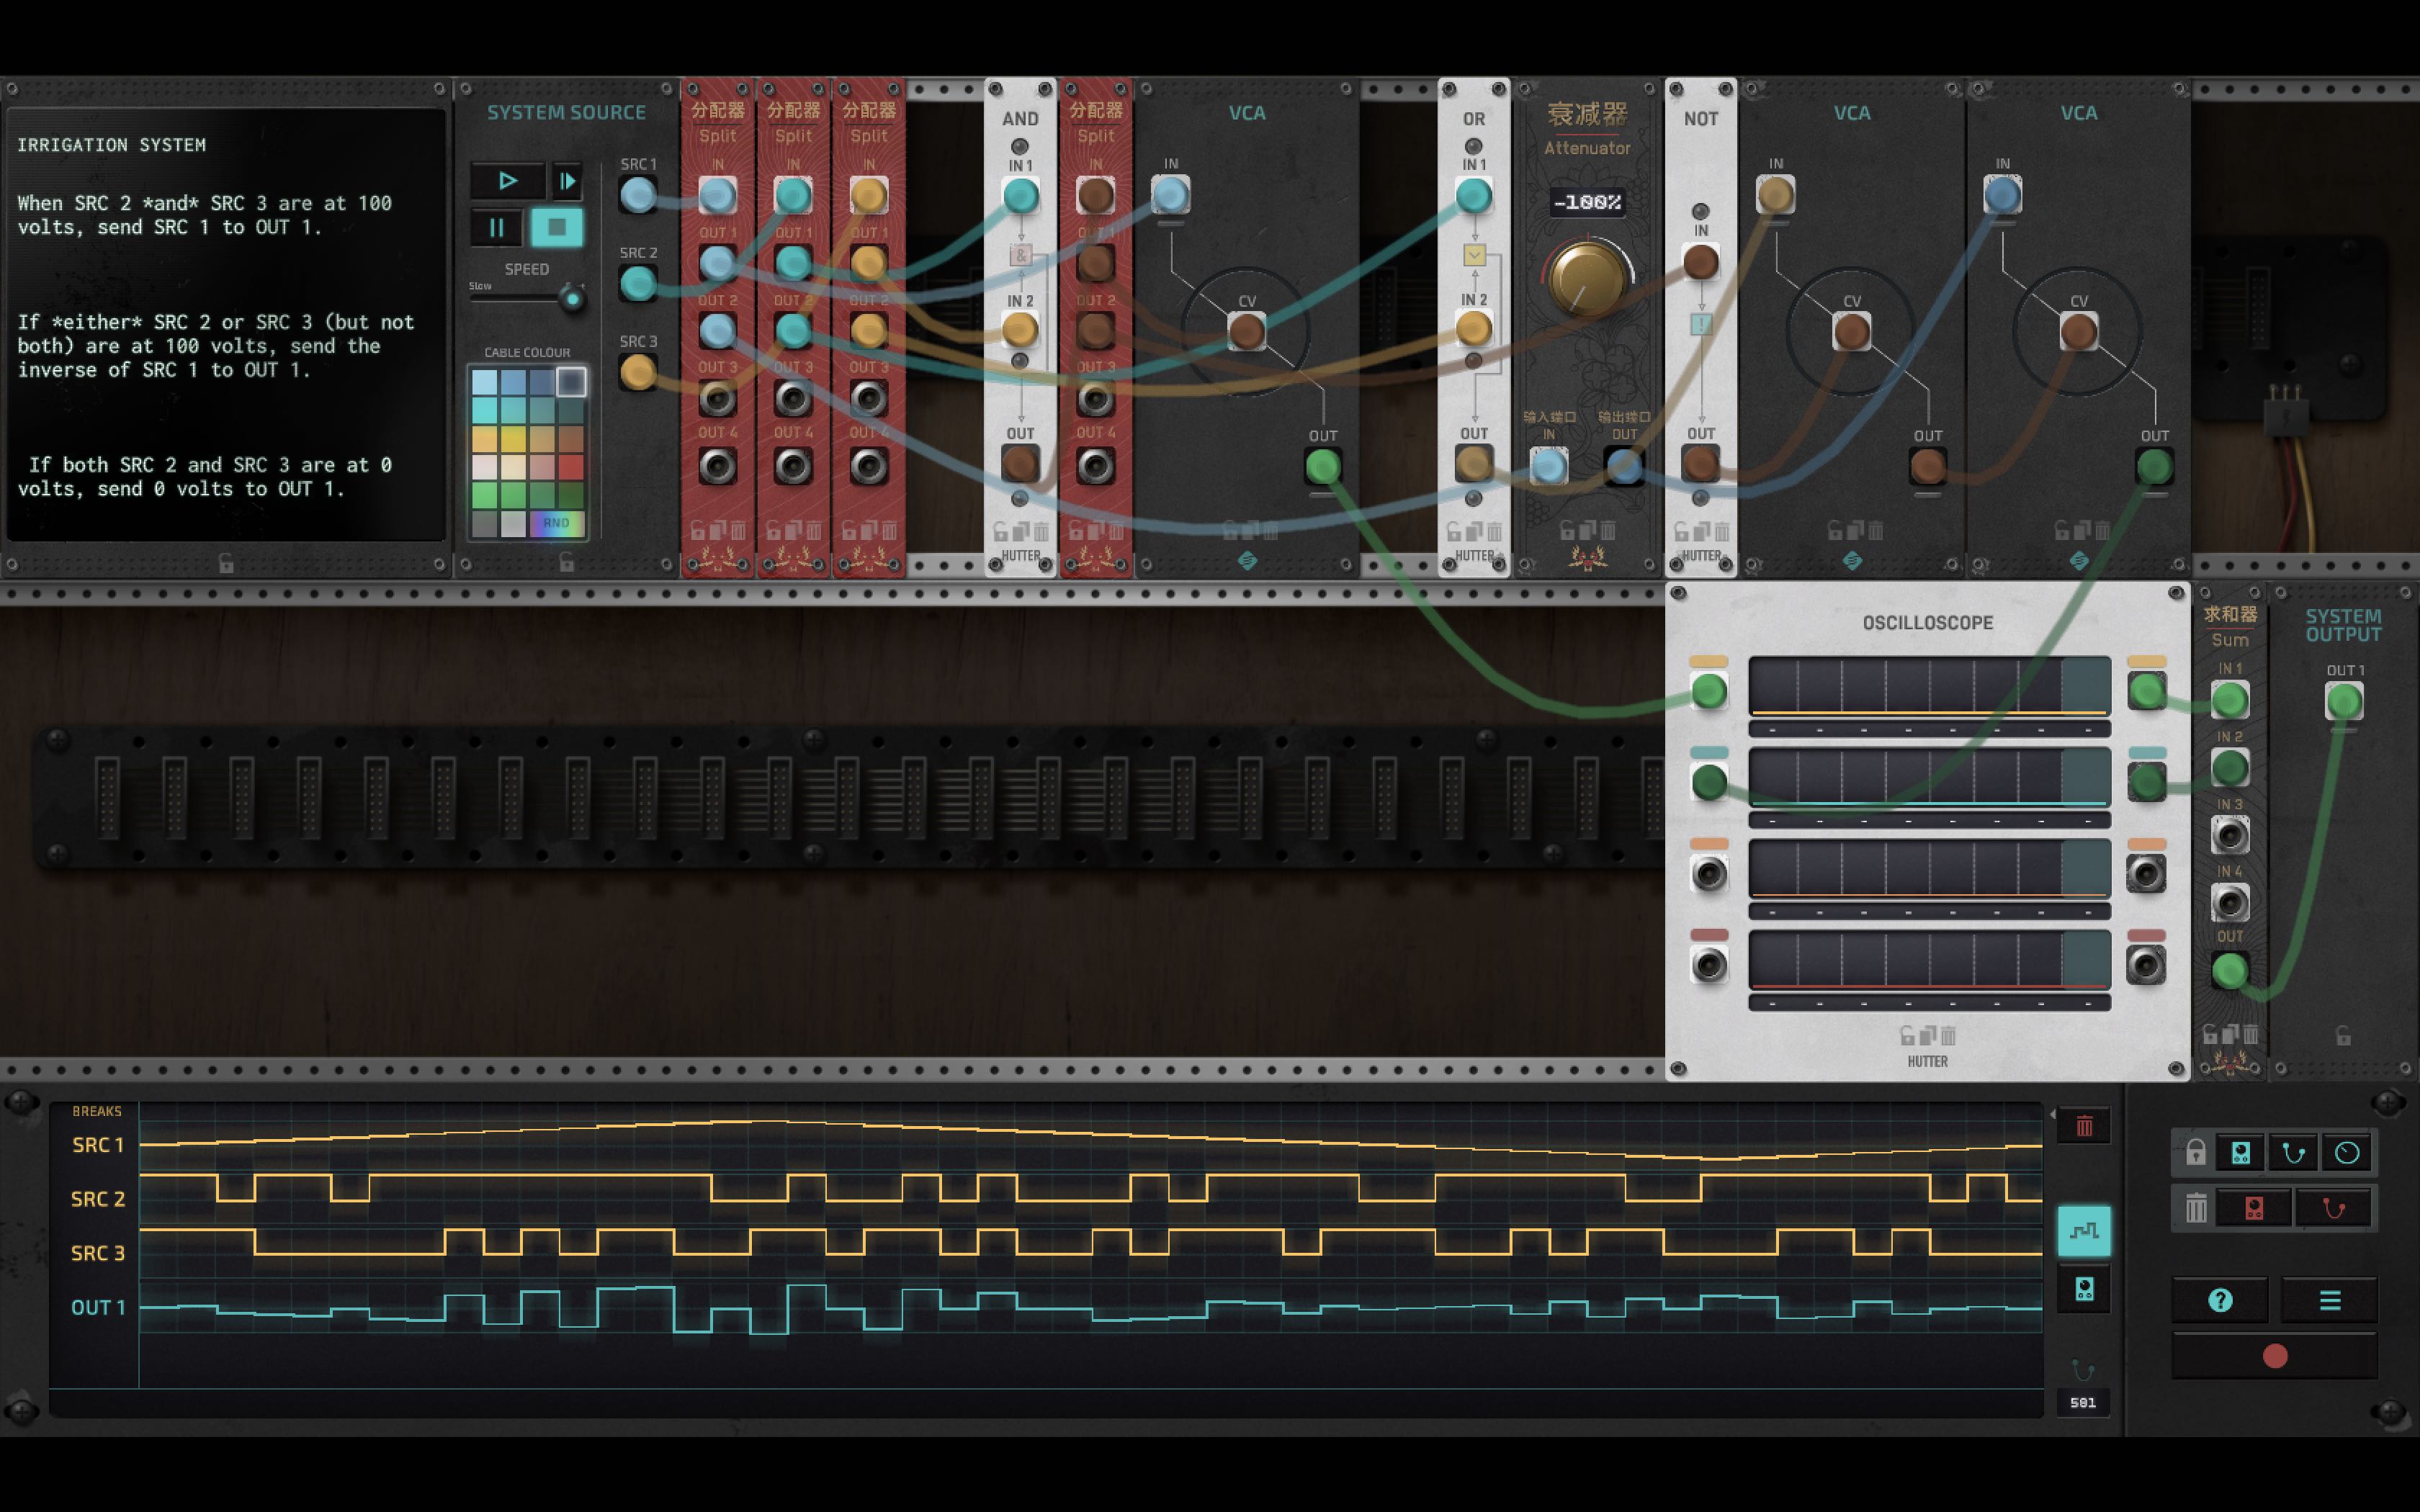The height and width of the screenshot is (1512, 2420).
Task: Toggle the padlock under the Irrigation System screen
Action: point(226,563)
